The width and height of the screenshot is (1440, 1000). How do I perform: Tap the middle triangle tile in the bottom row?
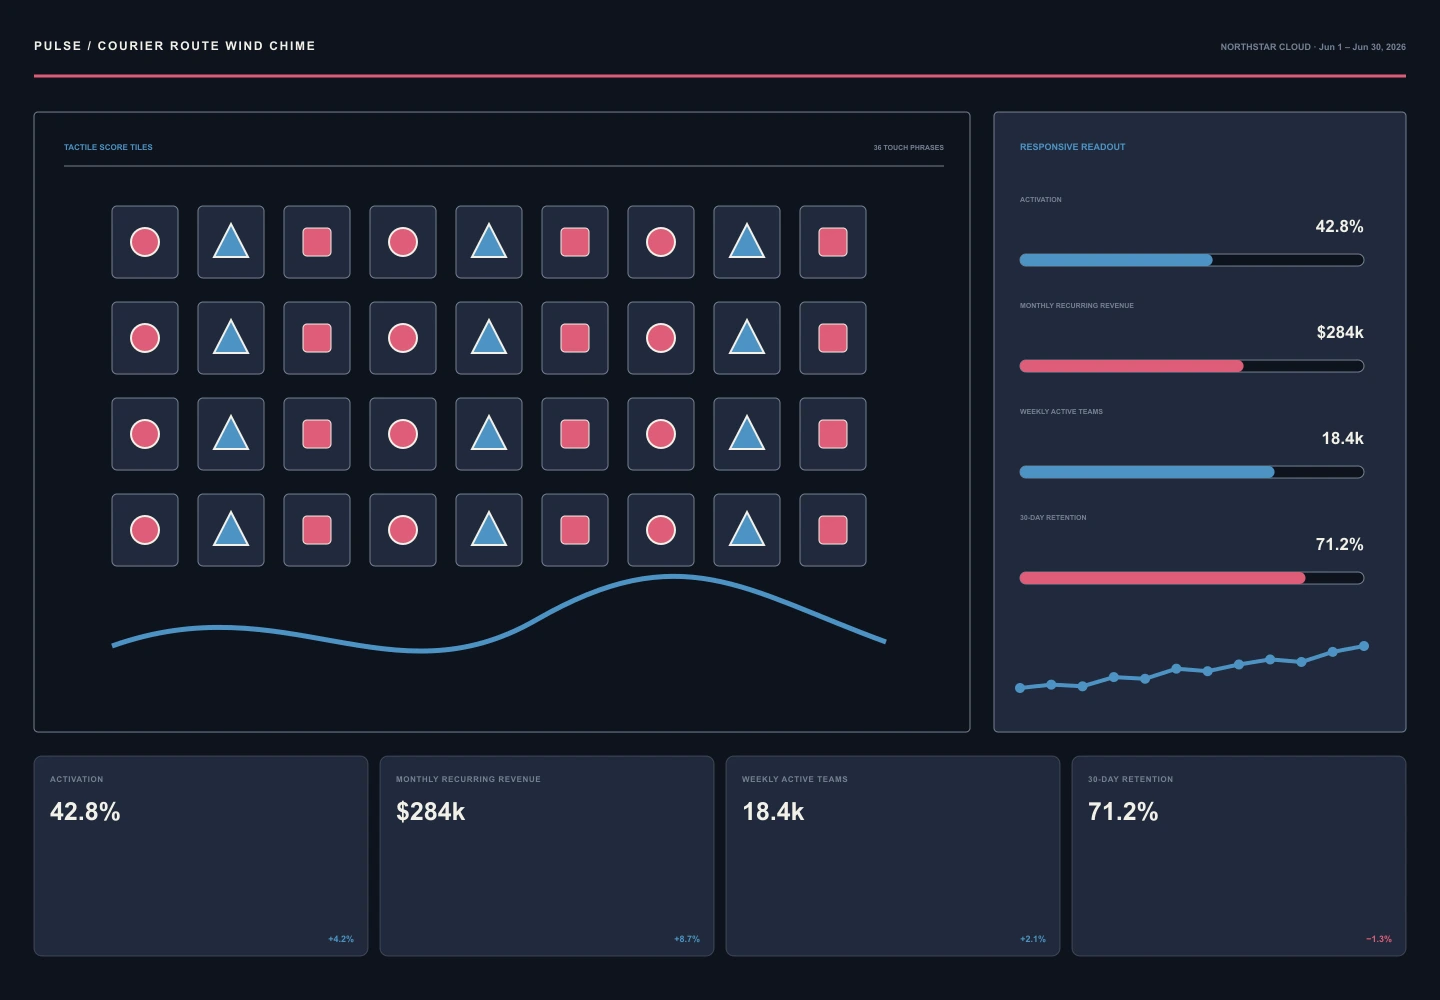[x=489, y=530]
